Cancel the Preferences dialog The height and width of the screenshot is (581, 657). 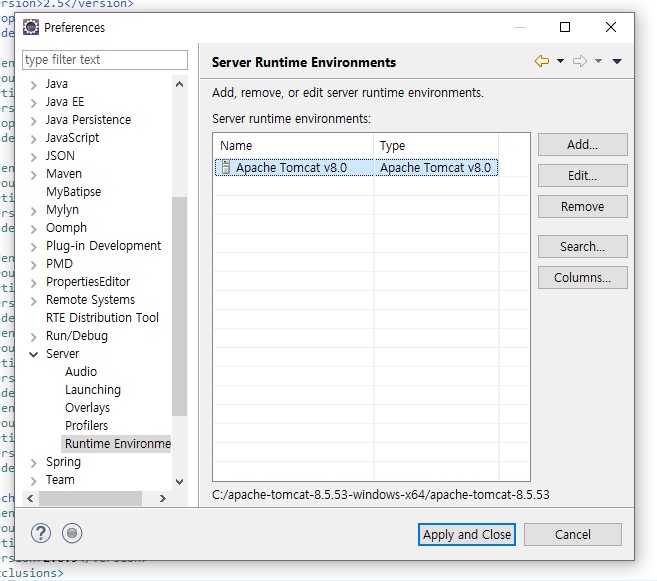click(x=572, y=535)
